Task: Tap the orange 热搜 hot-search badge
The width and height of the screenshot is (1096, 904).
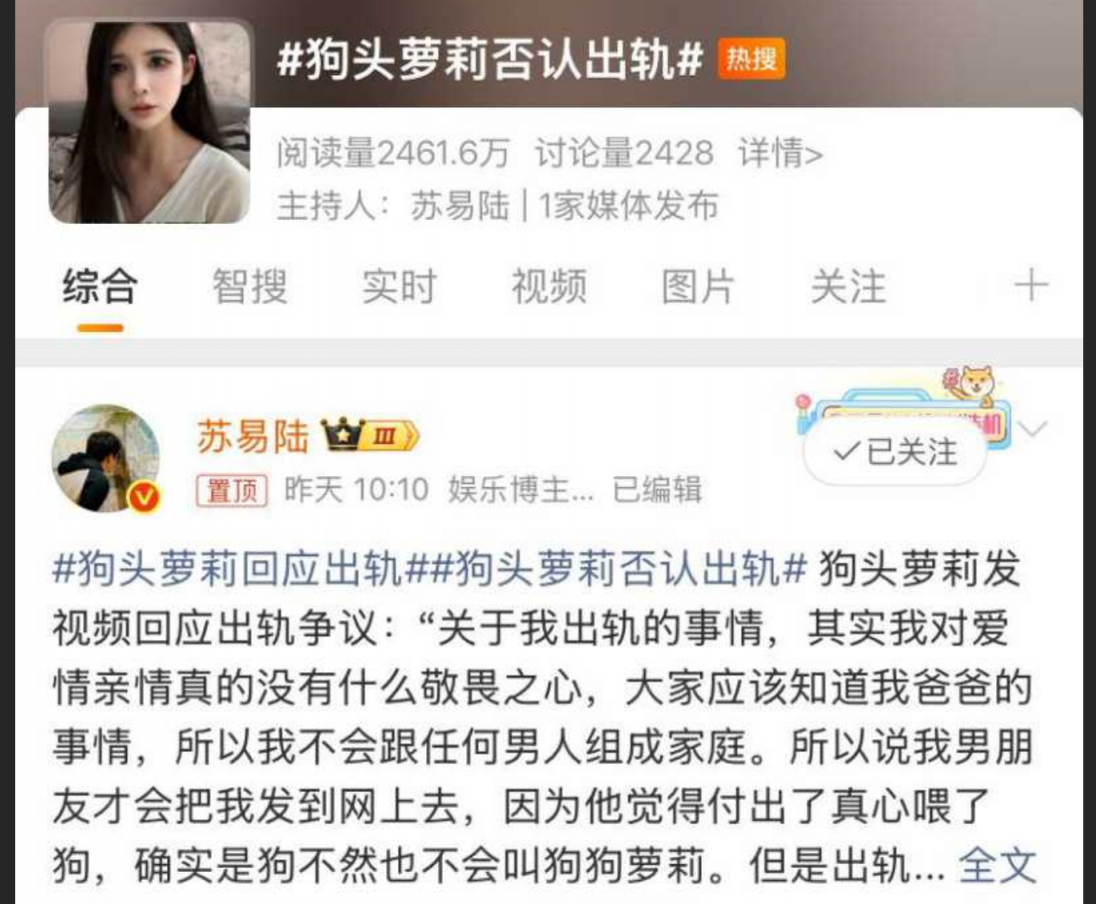Action: (751, 59)
